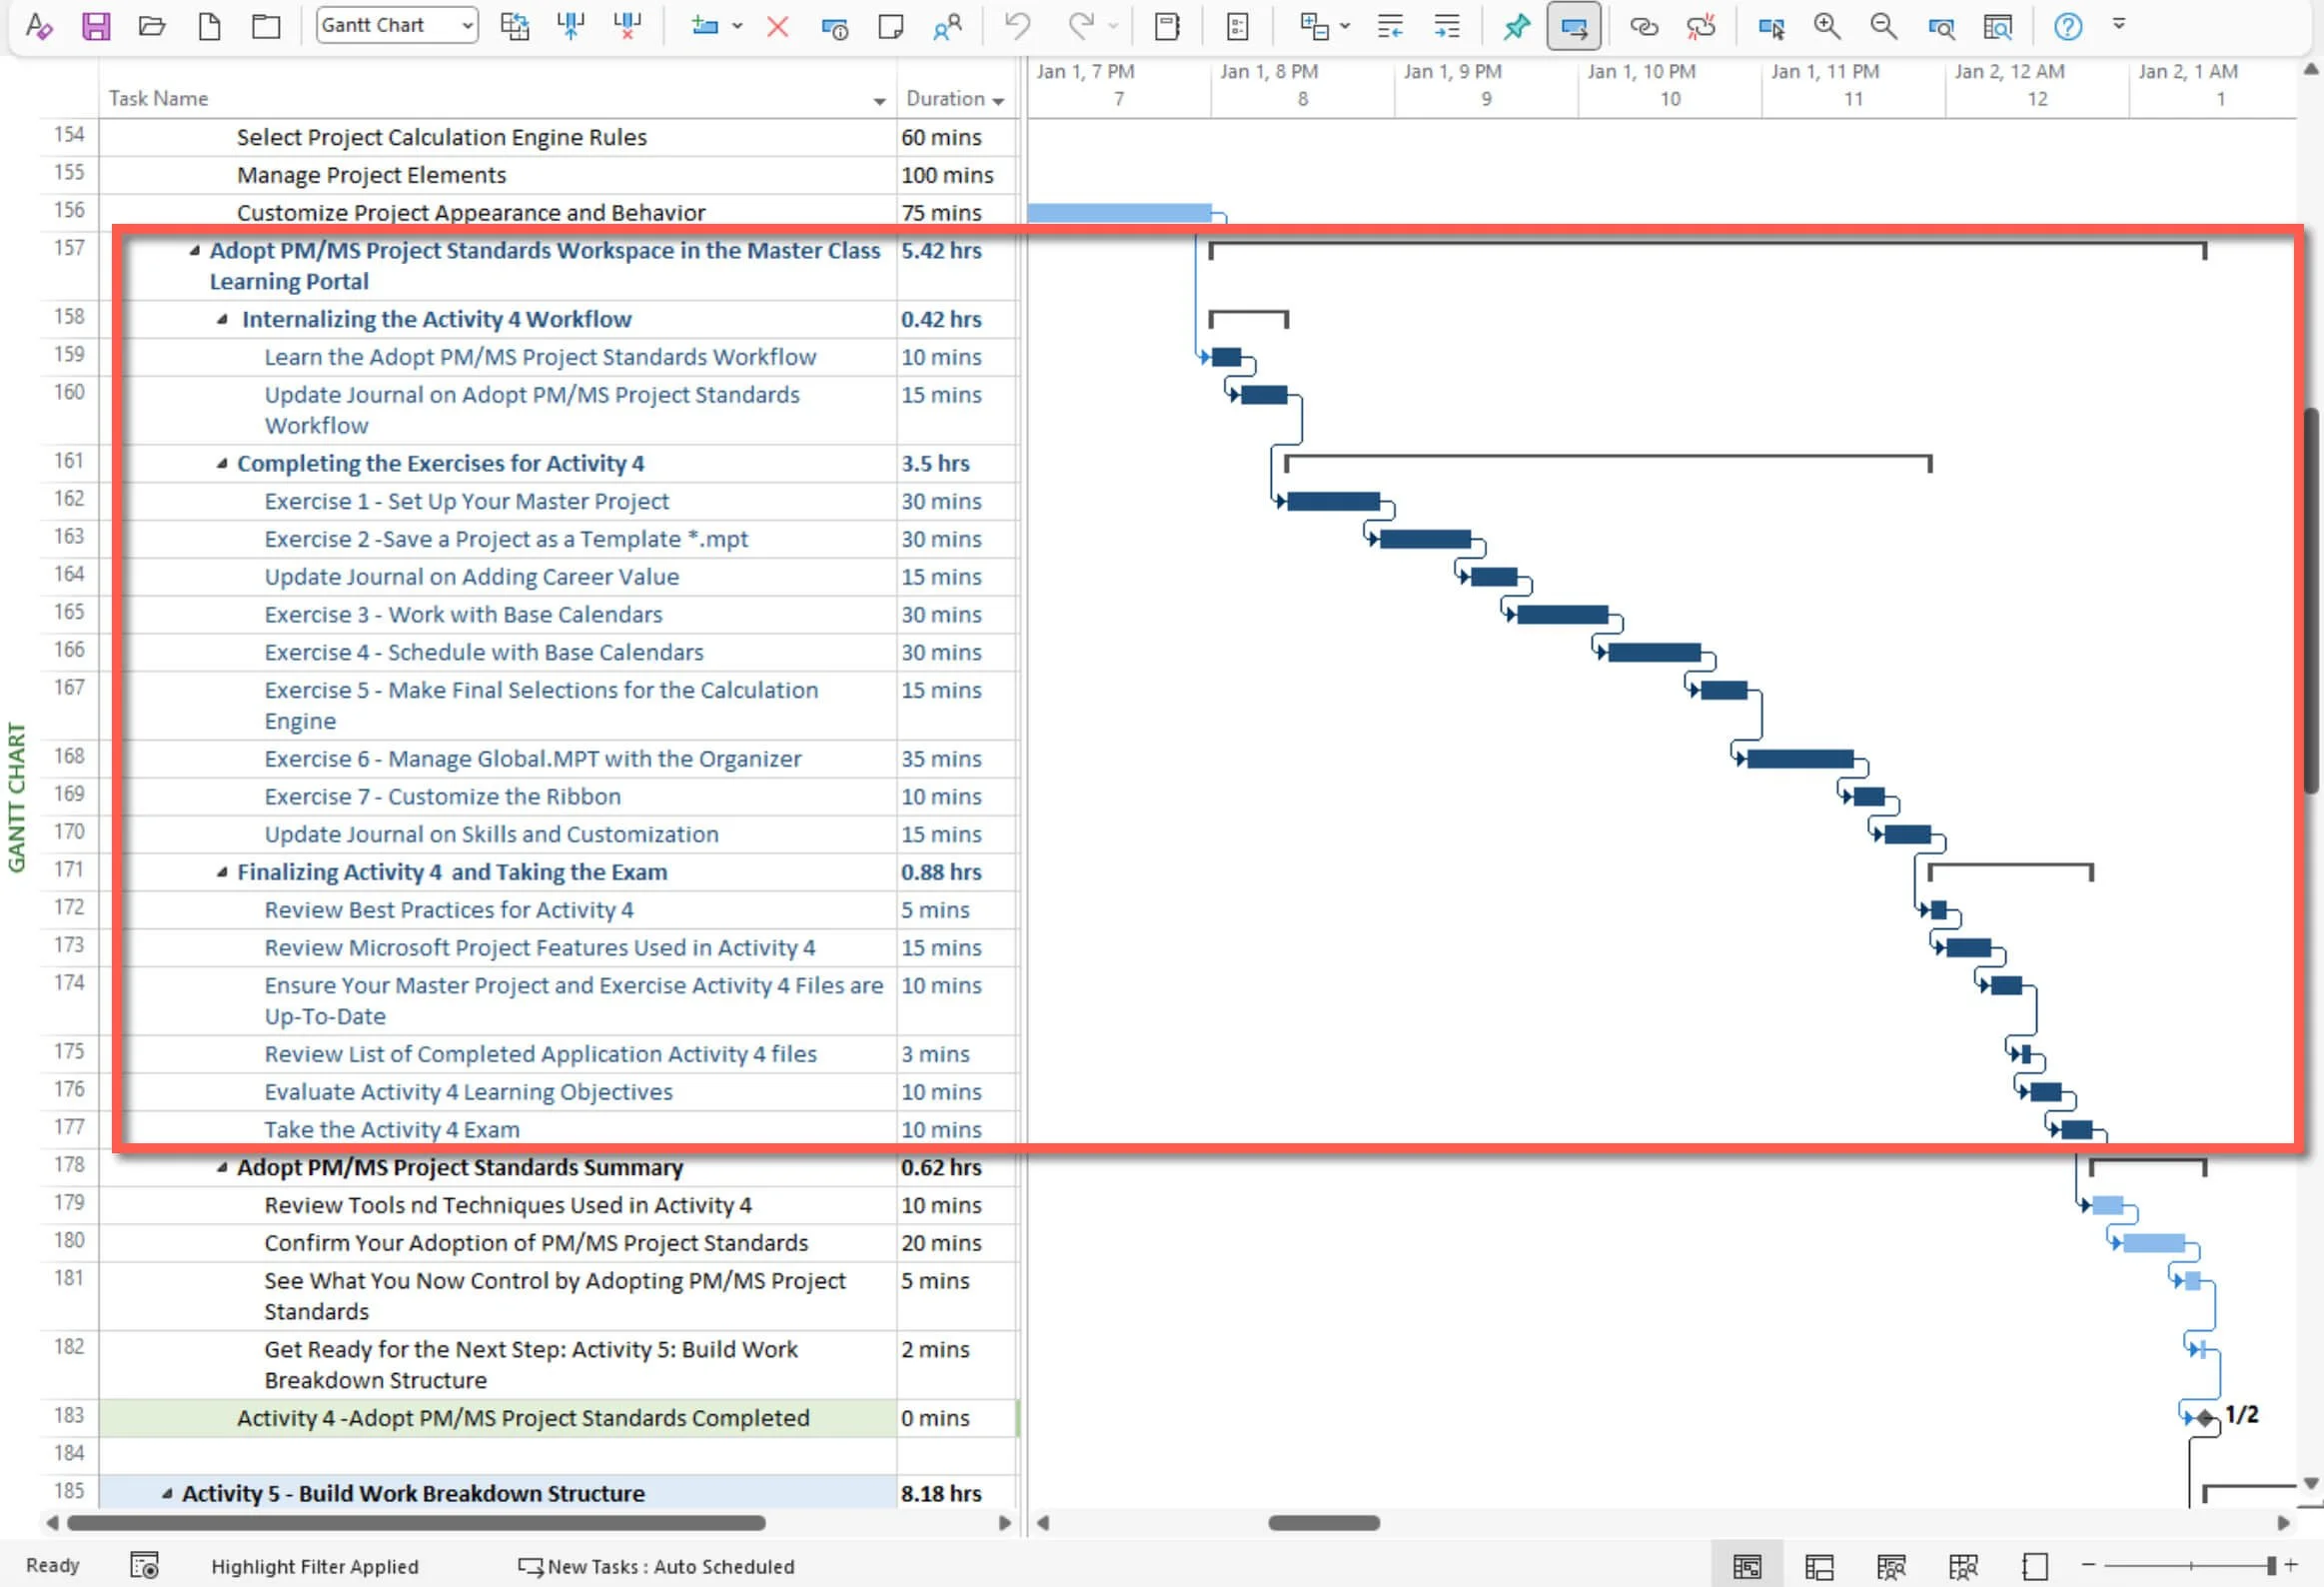Click New Tasks : Auto Scheduled status button
This screenshot has width=2324, height=1587.
click(x=655, y=1567)
